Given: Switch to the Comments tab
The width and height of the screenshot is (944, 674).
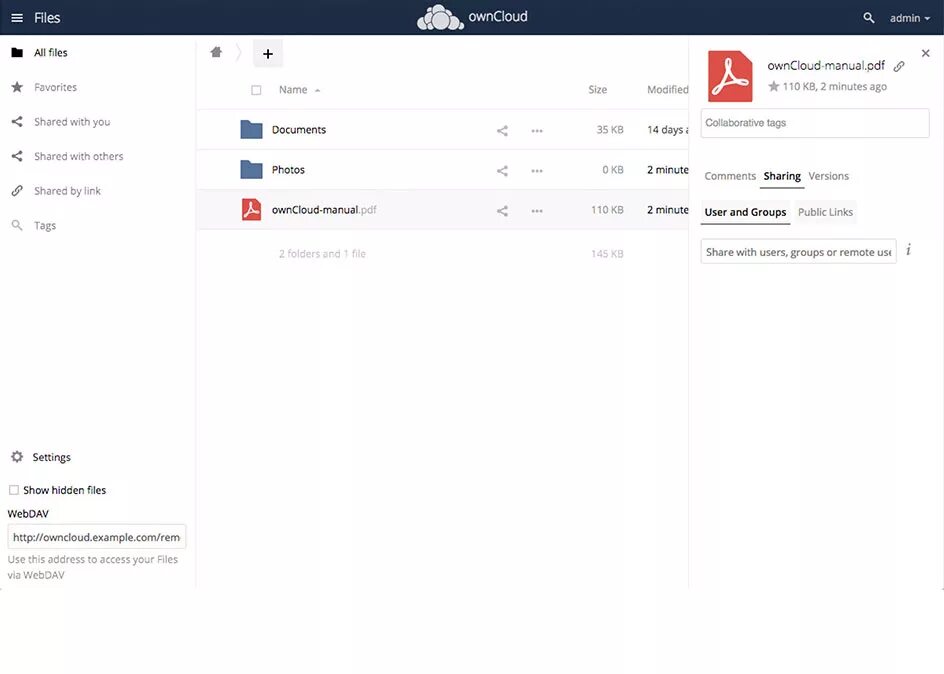Looking at the screenshot, I should point(730,176).
